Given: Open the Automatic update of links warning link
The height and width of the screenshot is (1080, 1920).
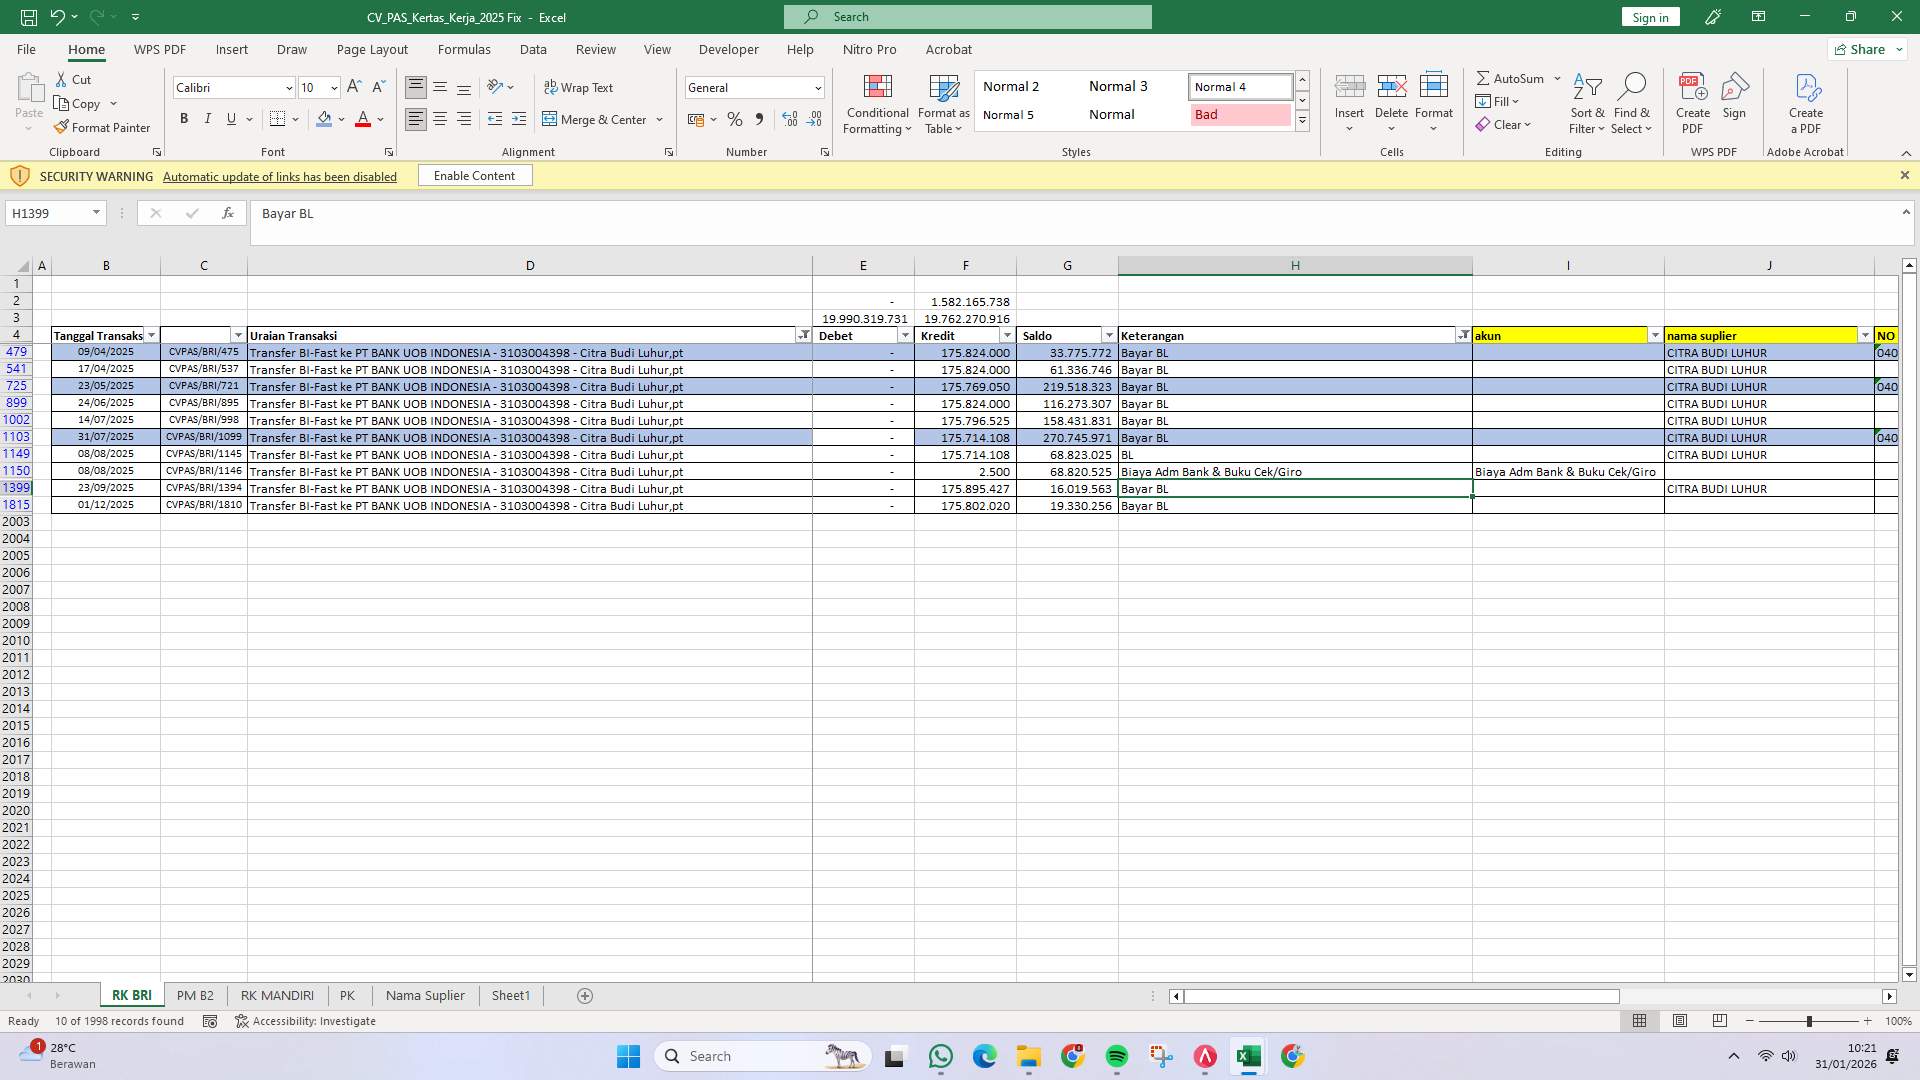Looking at the screenshot, I should coord(279,176).
